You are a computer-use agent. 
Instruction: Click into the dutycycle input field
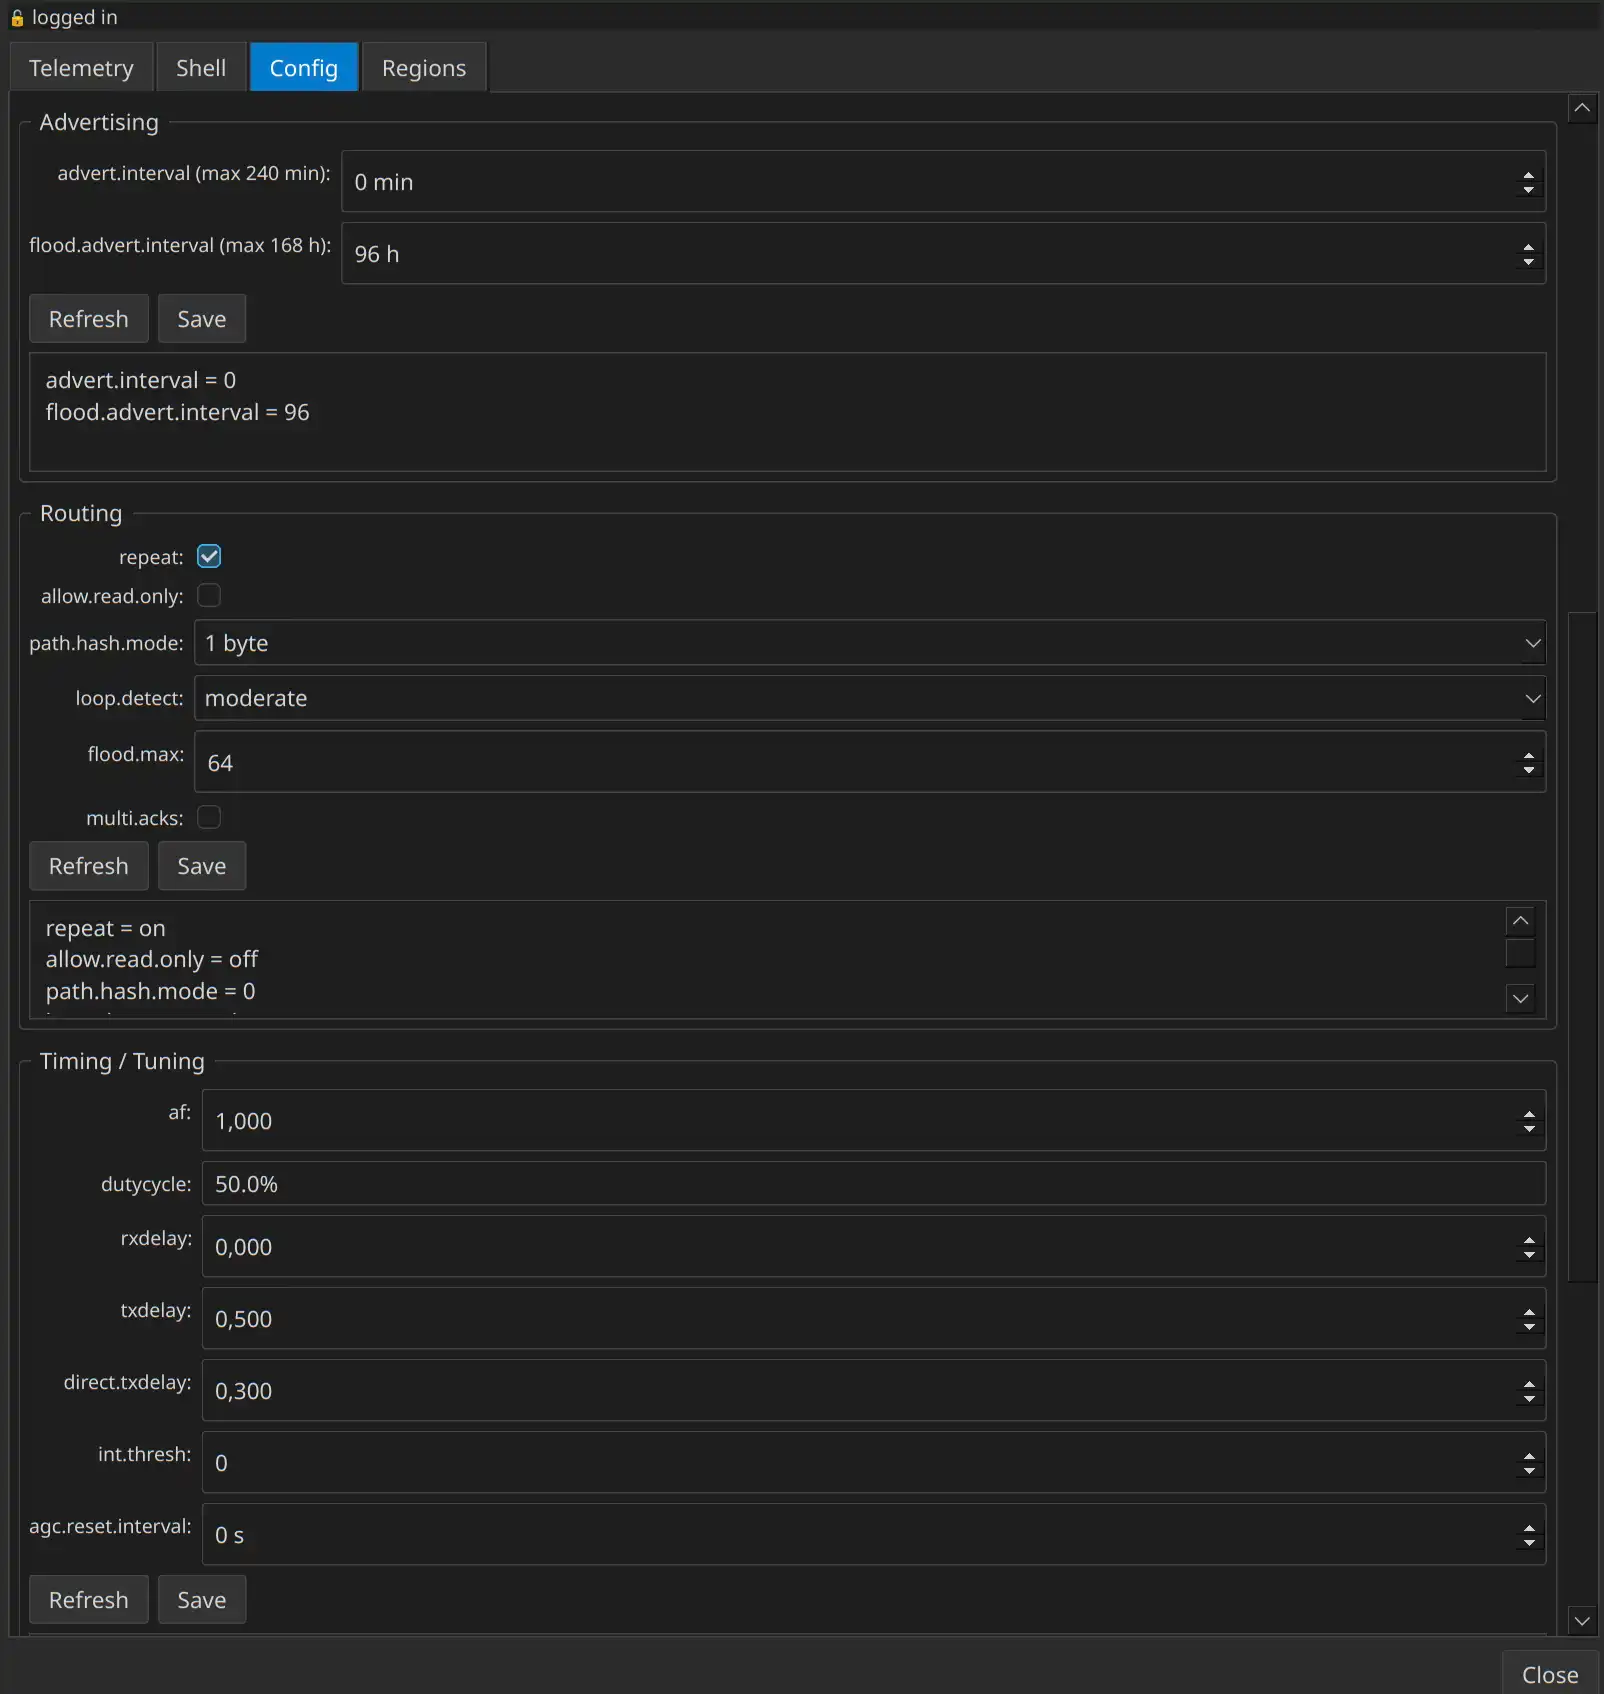click(x=872, y=1184)
